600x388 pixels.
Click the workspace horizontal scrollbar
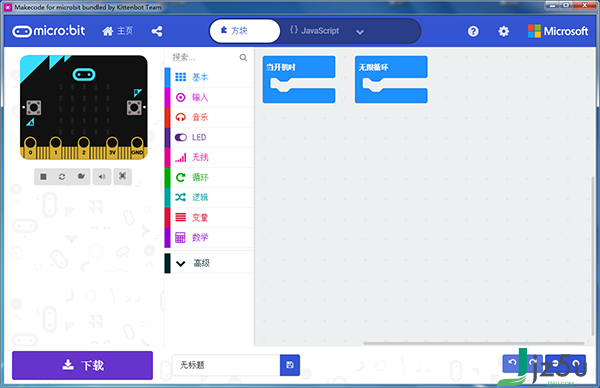(473, 343)
